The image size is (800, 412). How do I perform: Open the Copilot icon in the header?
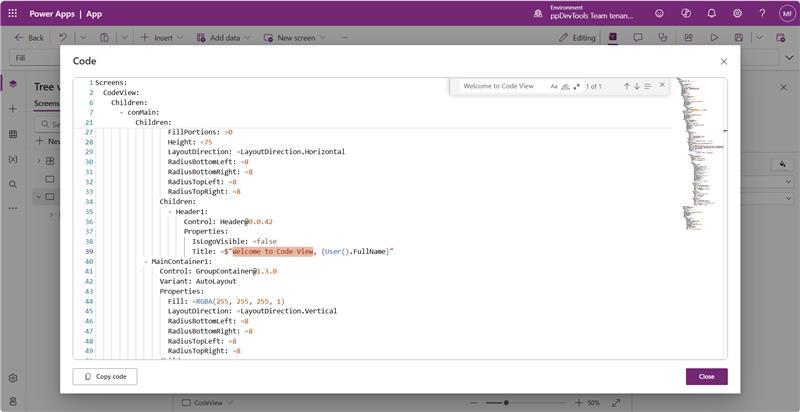pyautogui.click(x=686, y=14)
